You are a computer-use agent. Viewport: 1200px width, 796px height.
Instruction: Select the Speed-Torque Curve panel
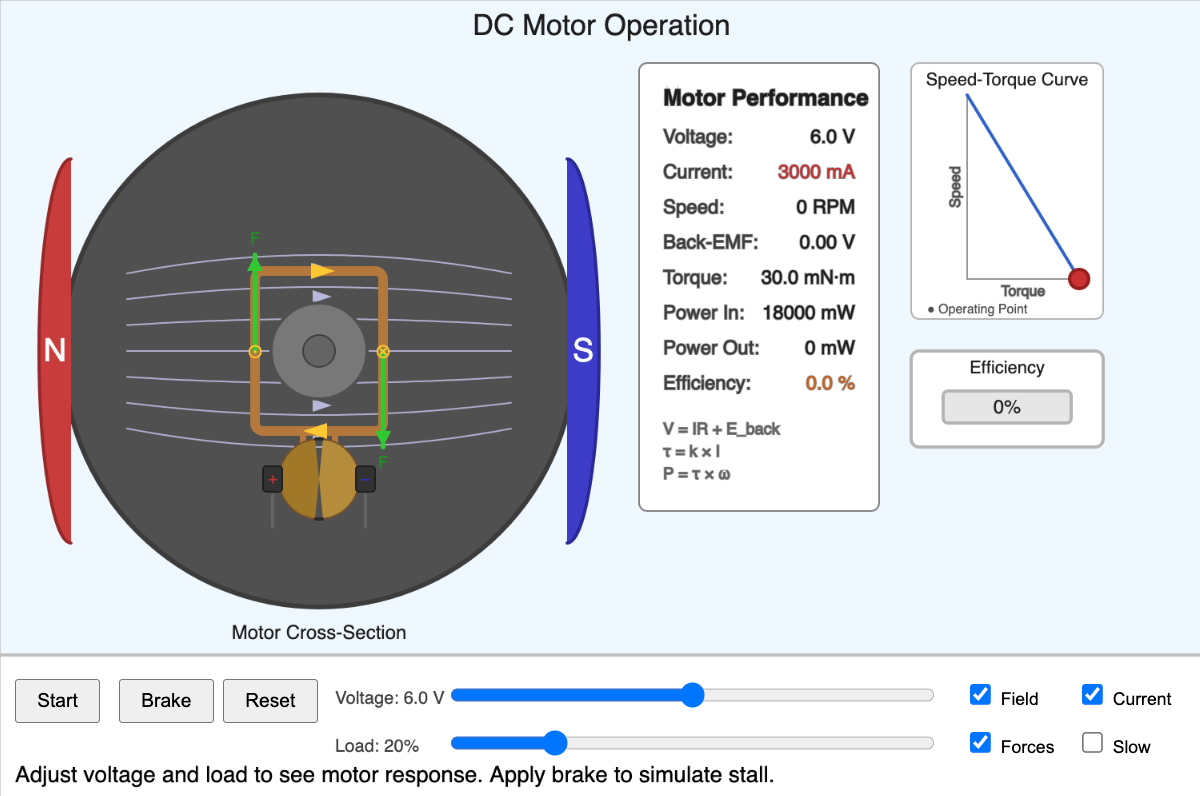[1006, 190]
